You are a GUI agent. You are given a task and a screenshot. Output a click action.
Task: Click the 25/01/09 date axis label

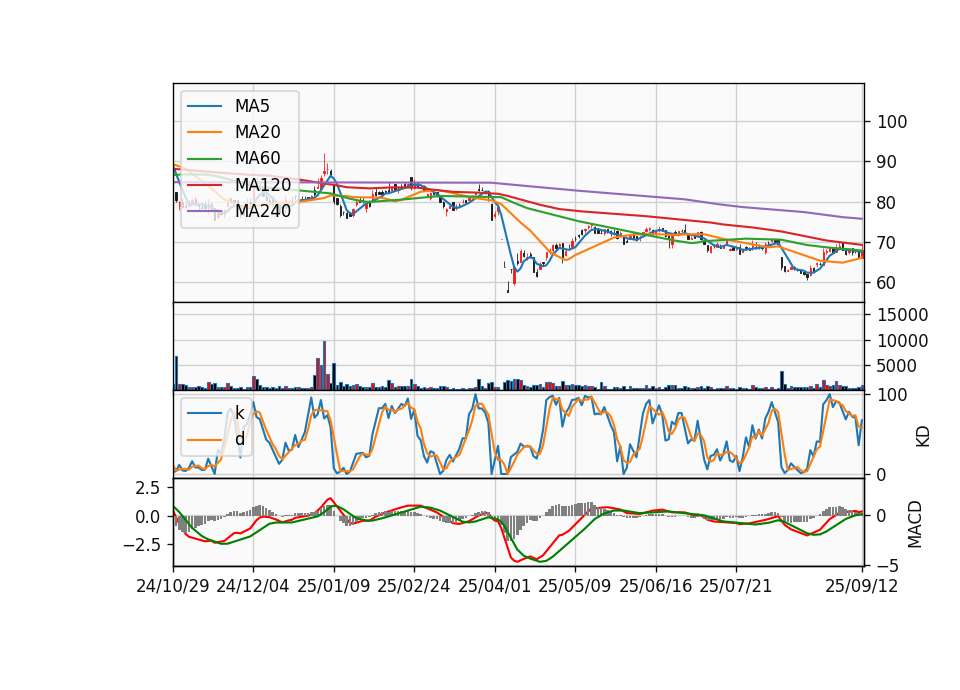334,586
